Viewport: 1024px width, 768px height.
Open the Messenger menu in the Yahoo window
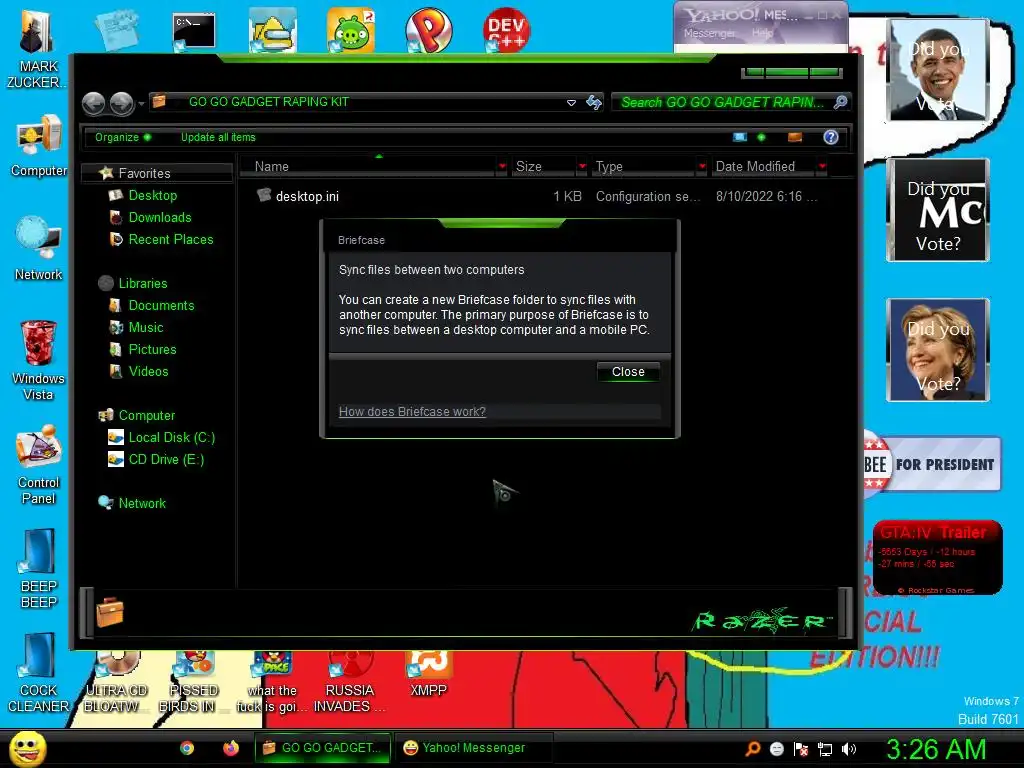(709, 33)
